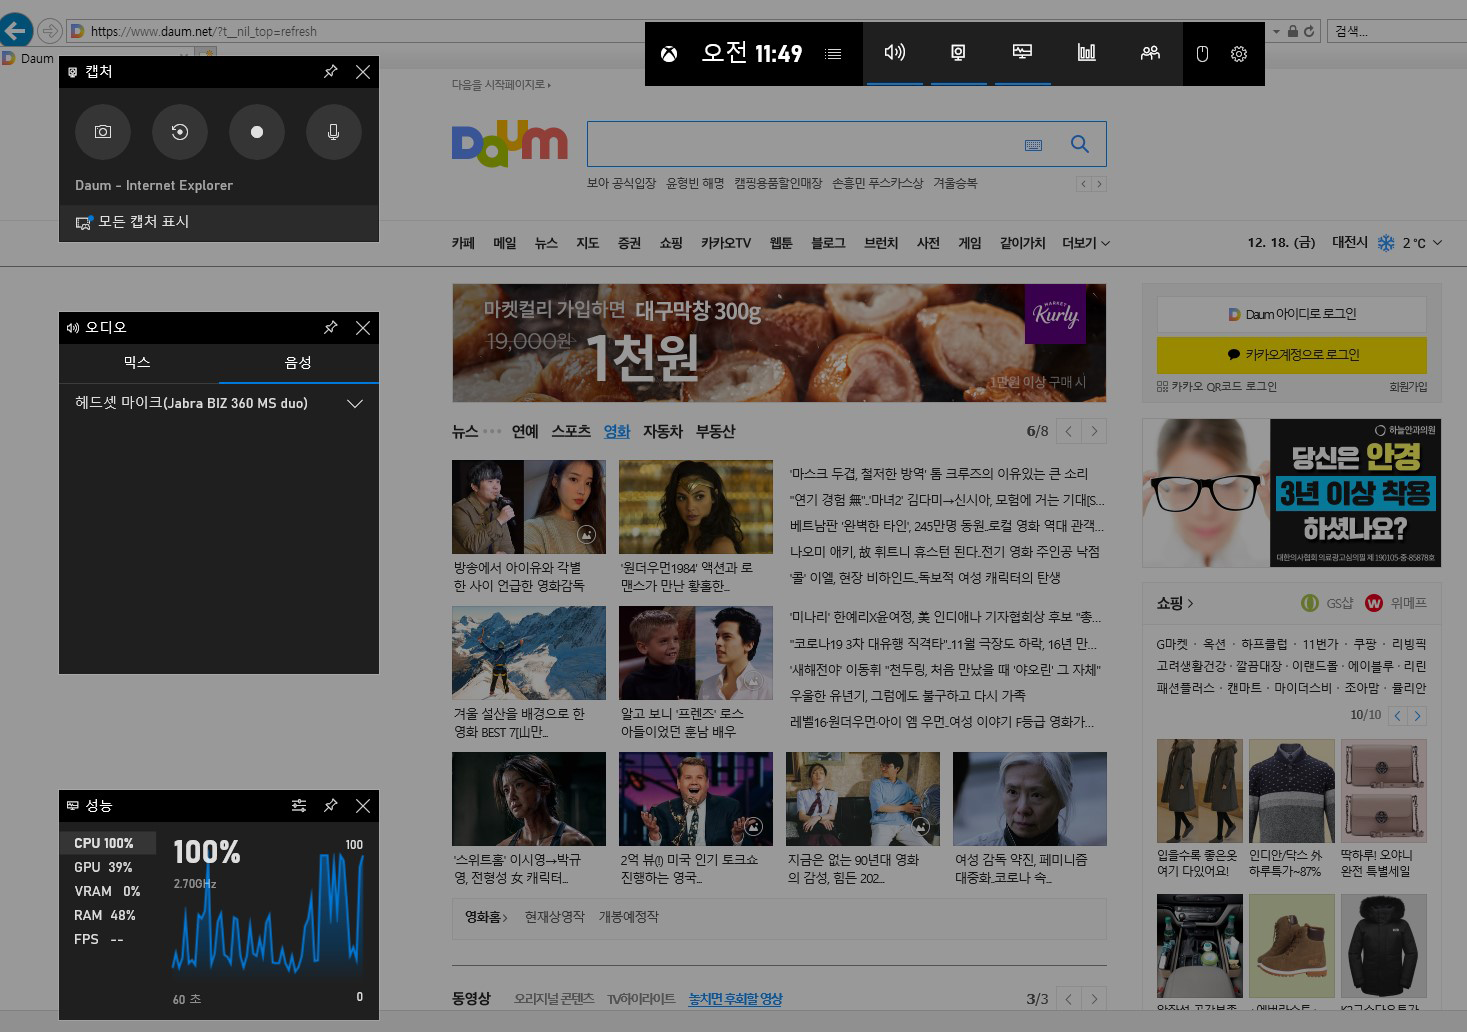Open Performance widget options
The width and height of the screenshot is (1467, 1032).
(x=299, y=806)
